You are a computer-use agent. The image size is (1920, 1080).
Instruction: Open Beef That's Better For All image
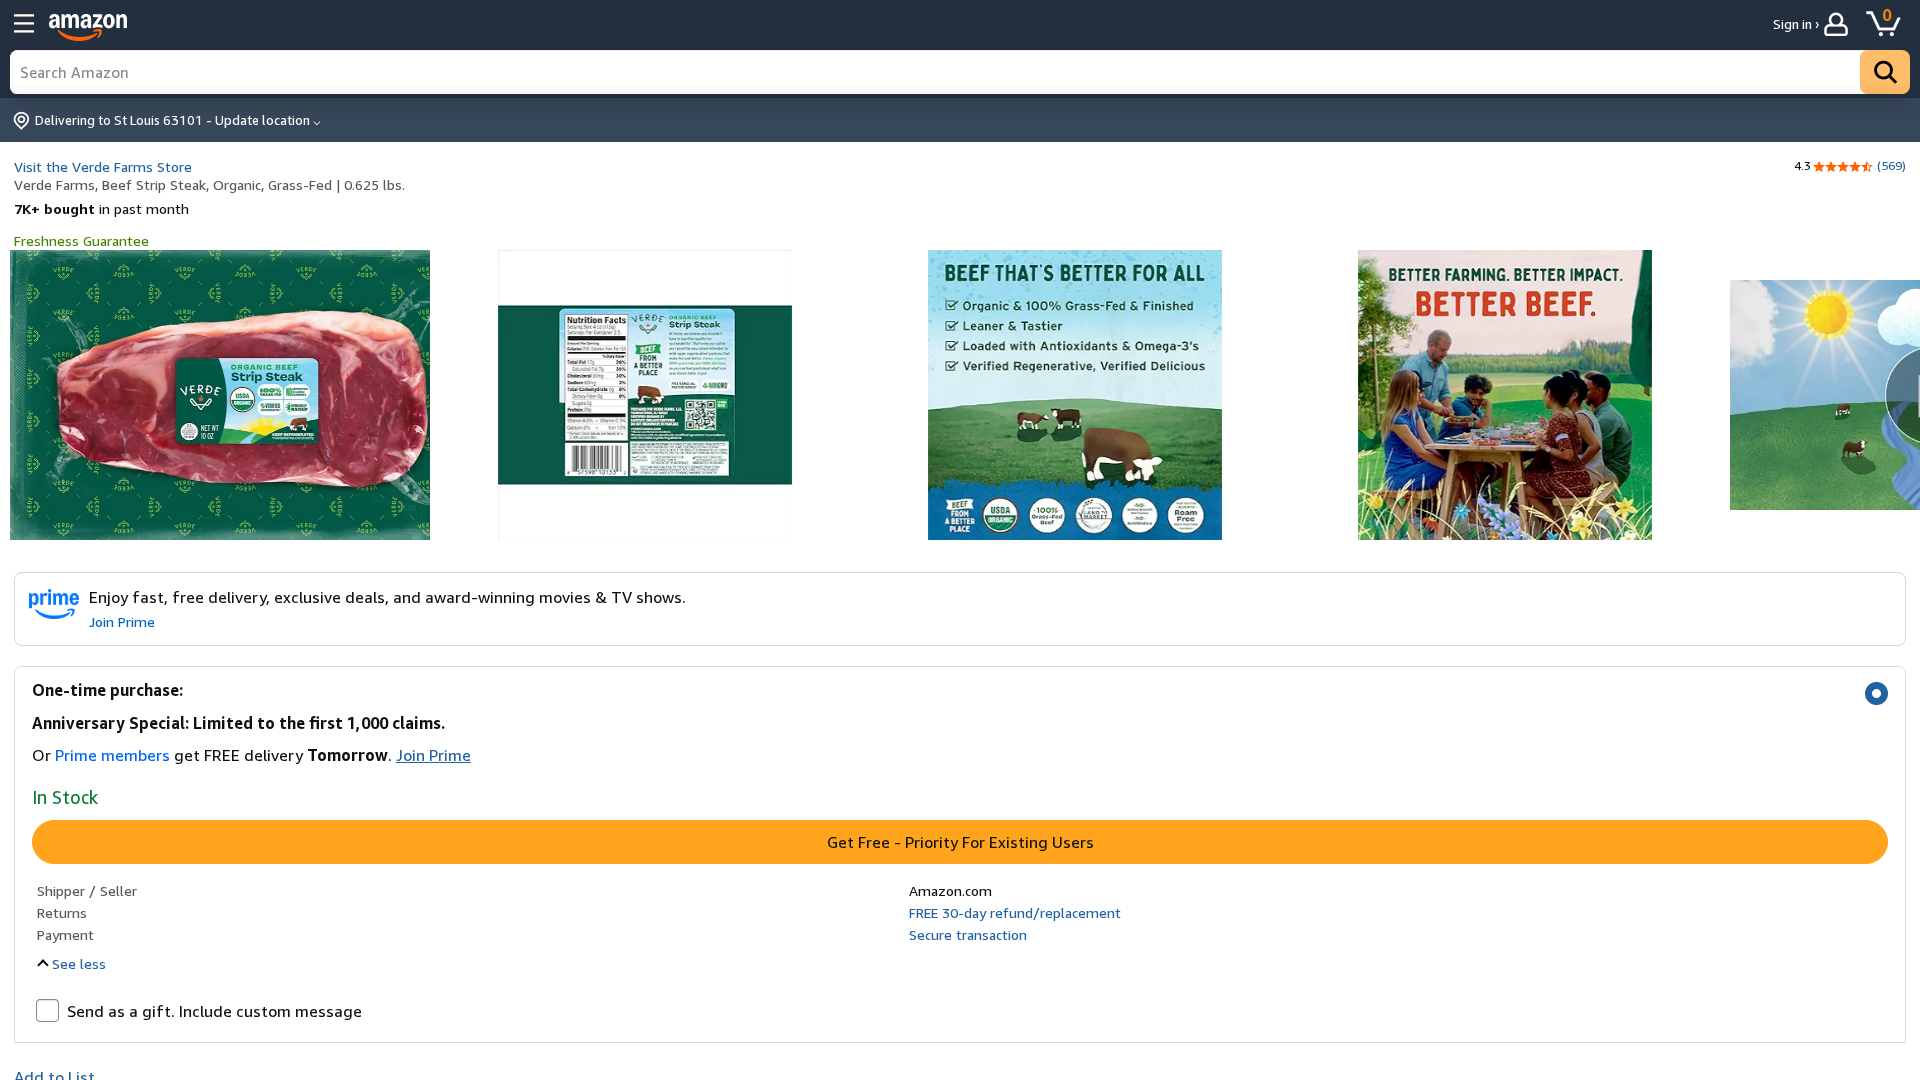(1075, 395)
